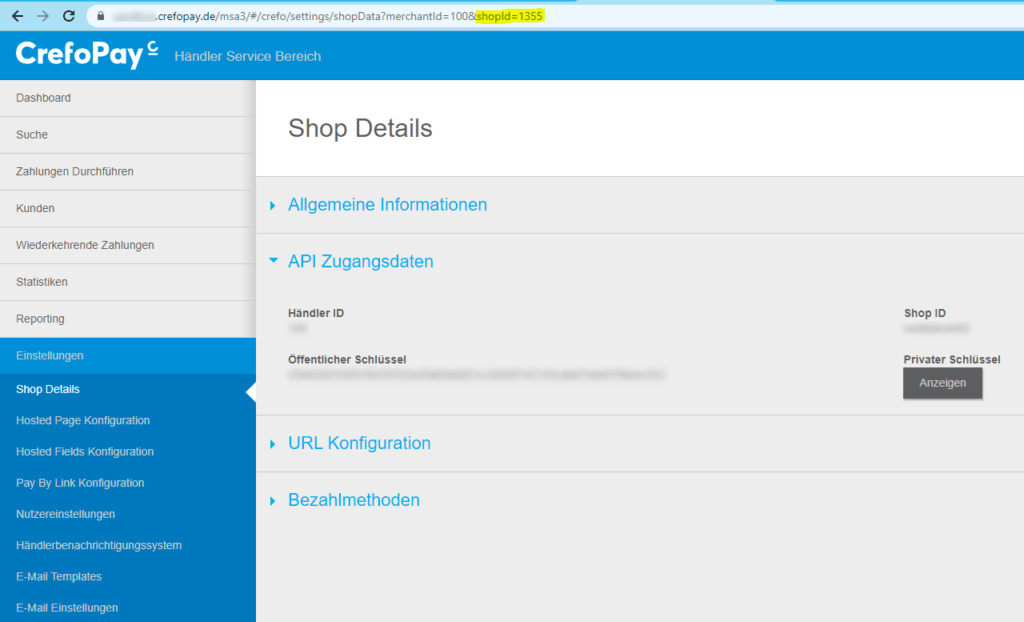Open Kunden
Viewport: 1024px width, 622px height.
[x=34, y=208]
